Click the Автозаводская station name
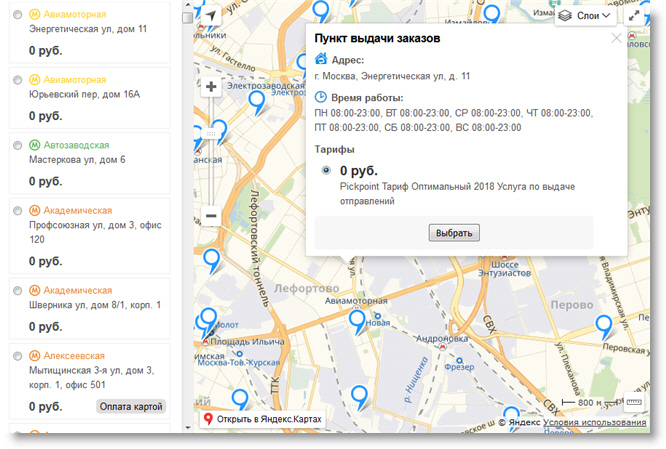This screenshot has width=666, height=449. tap(76, 145)
